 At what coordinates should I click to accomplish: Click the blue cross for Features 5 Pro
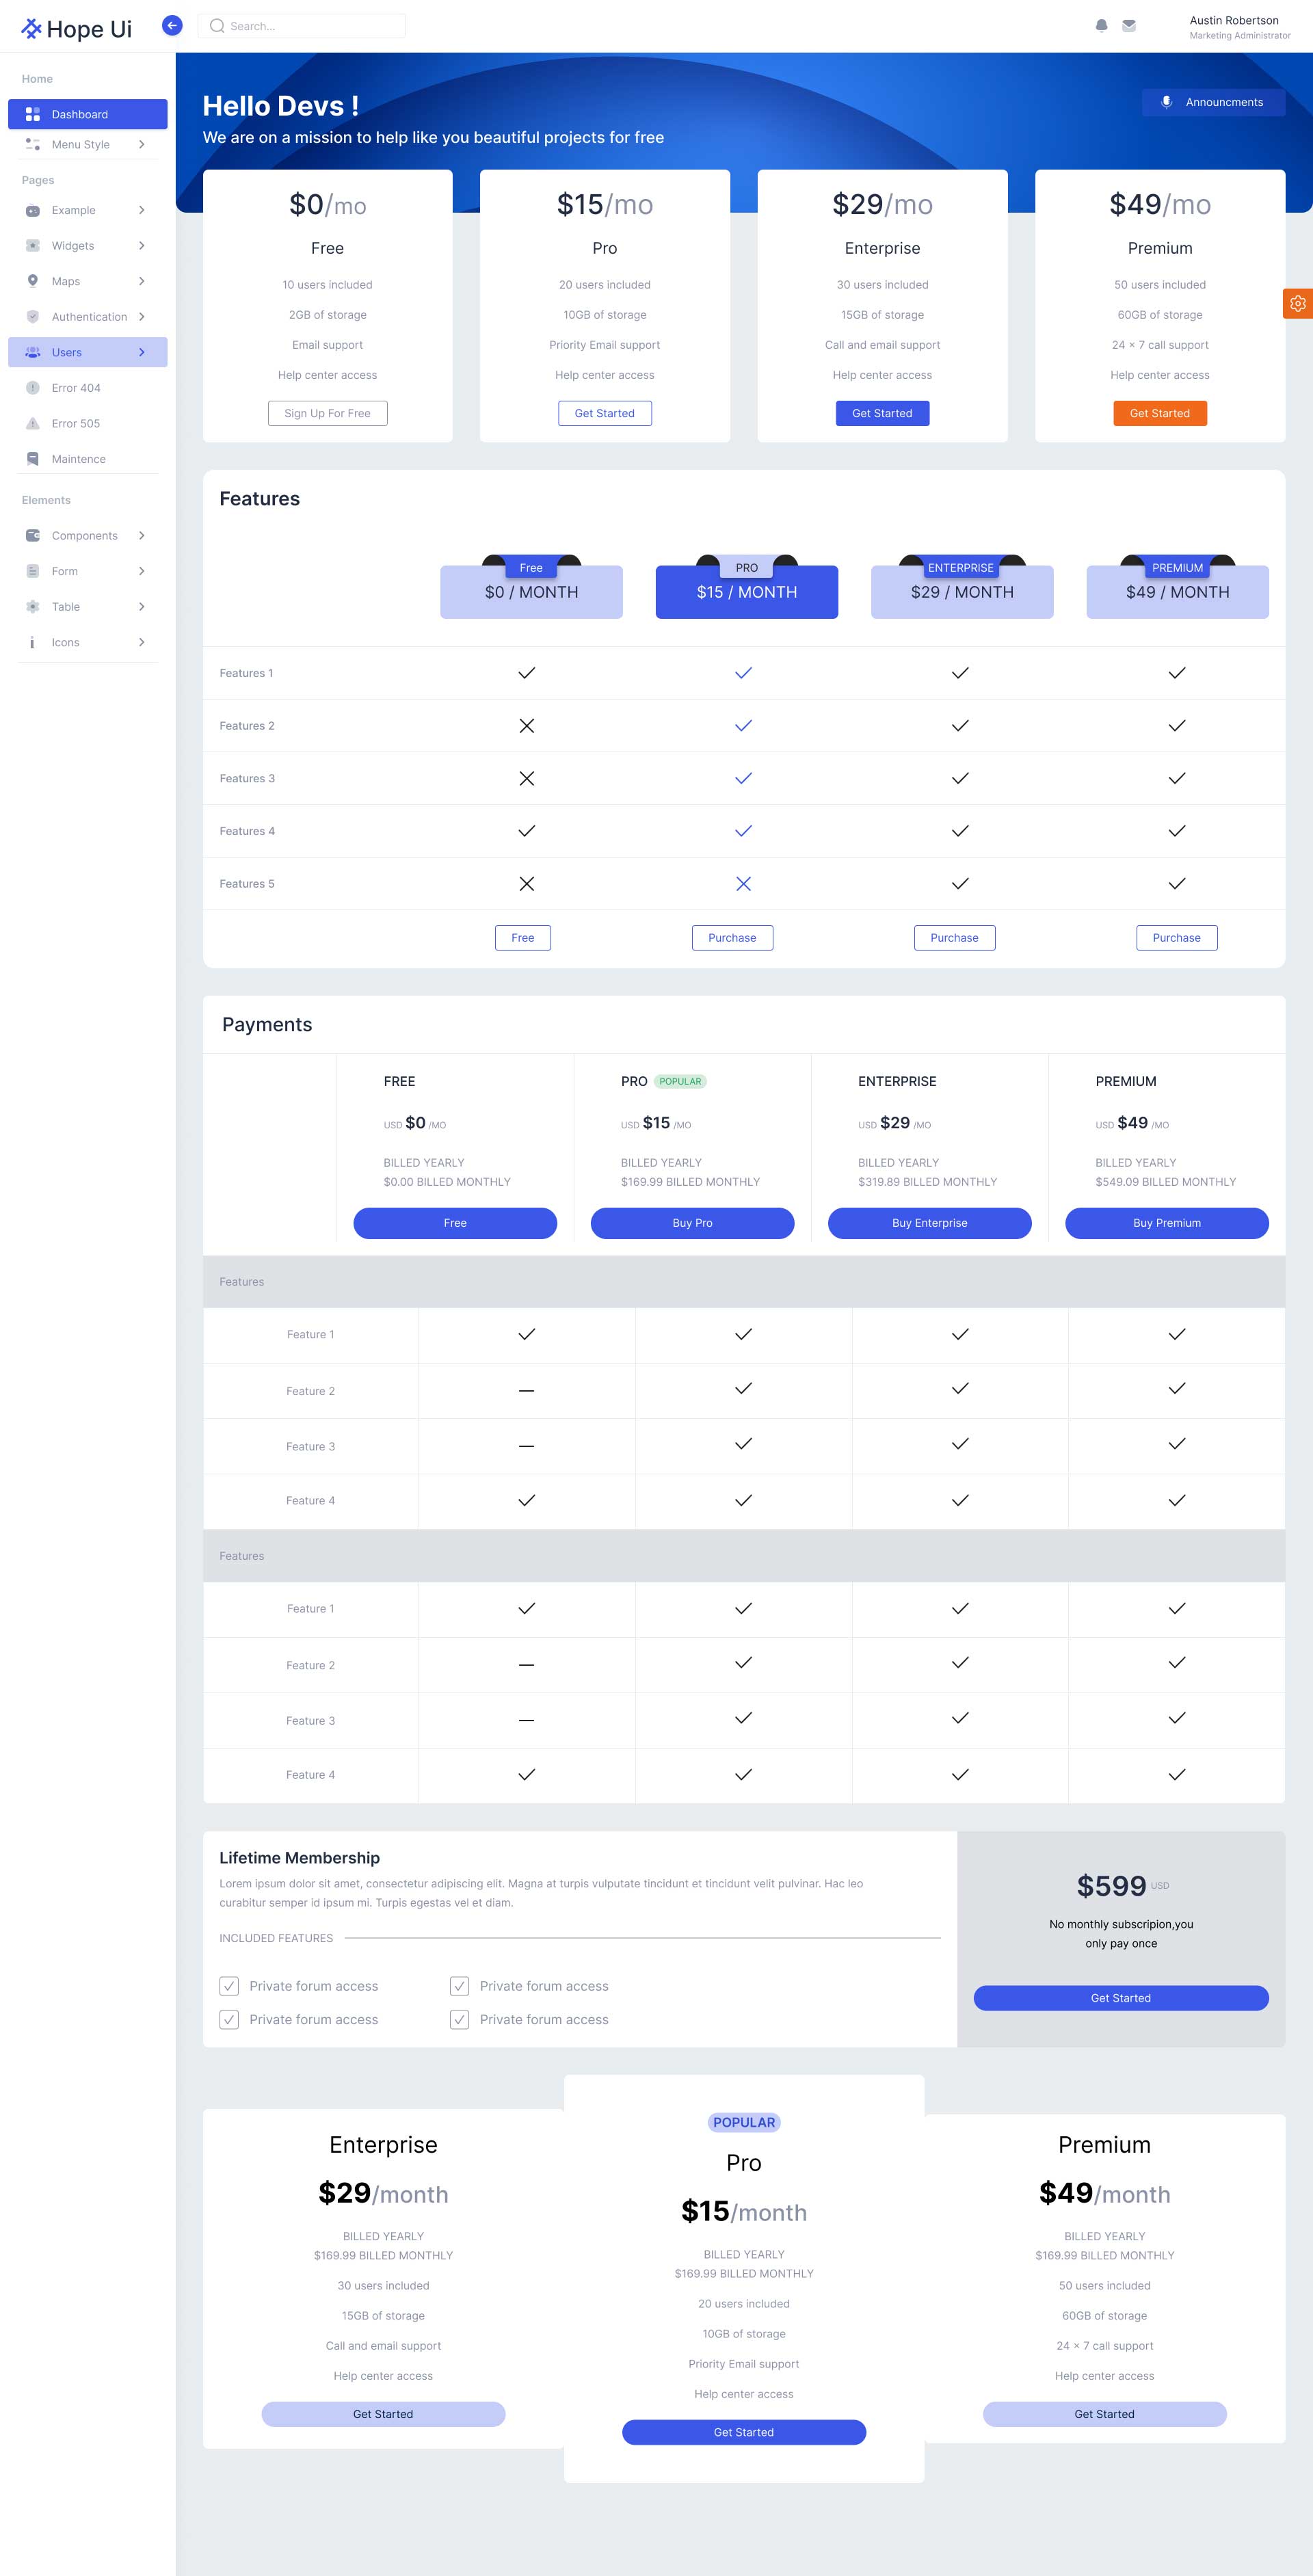743,884
